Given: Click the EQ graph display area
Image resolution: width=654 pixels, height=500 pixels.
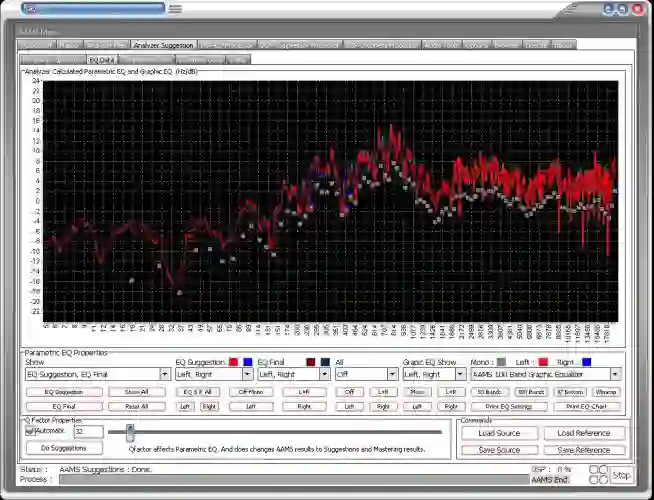Looking at the screenshot, I should [330, 201].
